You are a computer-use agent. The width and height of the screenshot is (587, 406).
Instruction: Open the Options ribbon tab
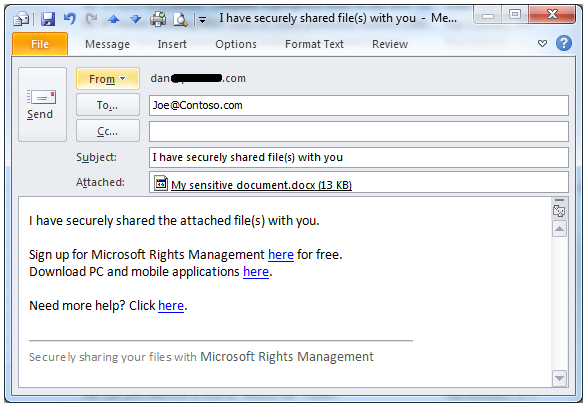(236, 44)
